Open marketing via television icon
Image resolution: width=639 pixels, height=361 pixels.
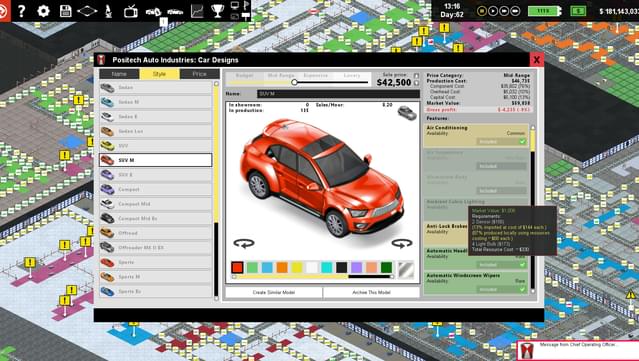point(131,11)
